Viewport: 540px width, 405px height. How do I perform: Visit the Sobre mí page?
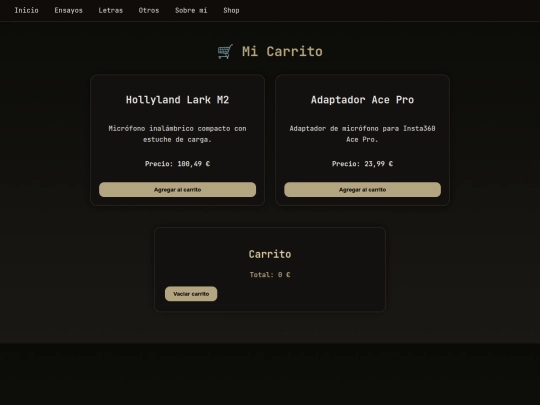tap(191, 10)
